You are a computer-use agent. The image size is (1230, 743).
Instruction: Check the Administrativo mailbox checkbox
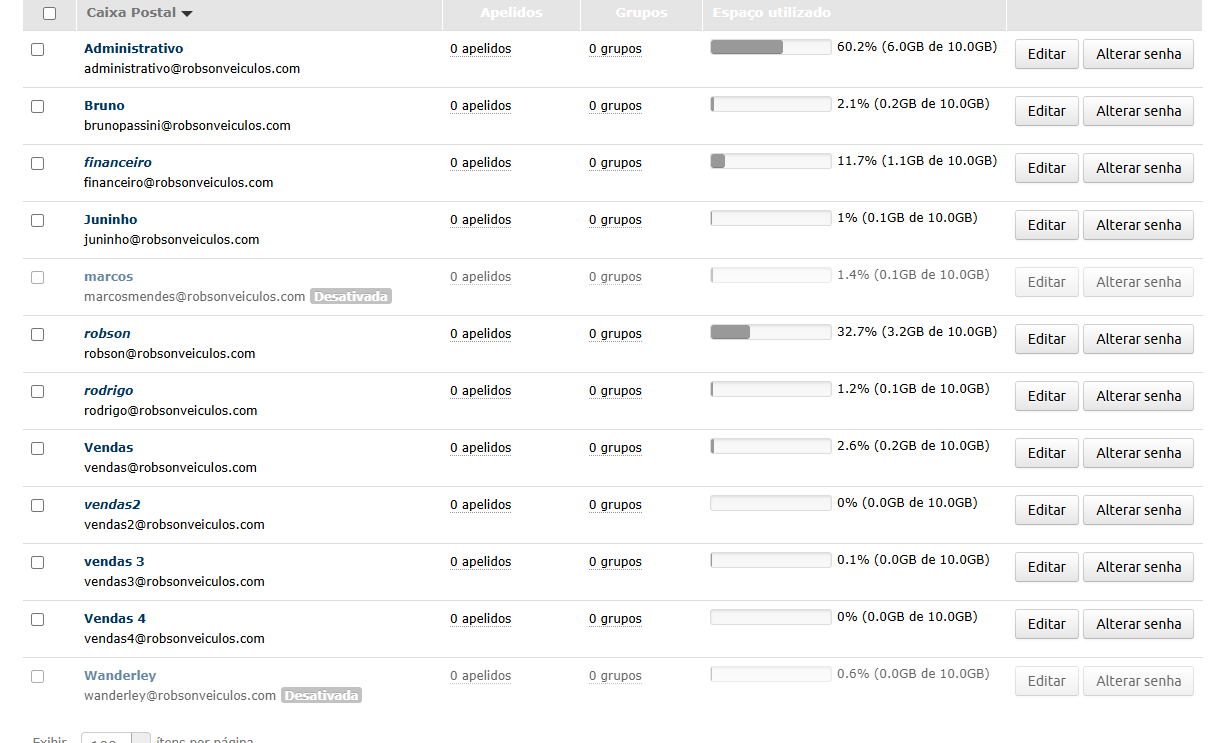[x=38, y=49]
